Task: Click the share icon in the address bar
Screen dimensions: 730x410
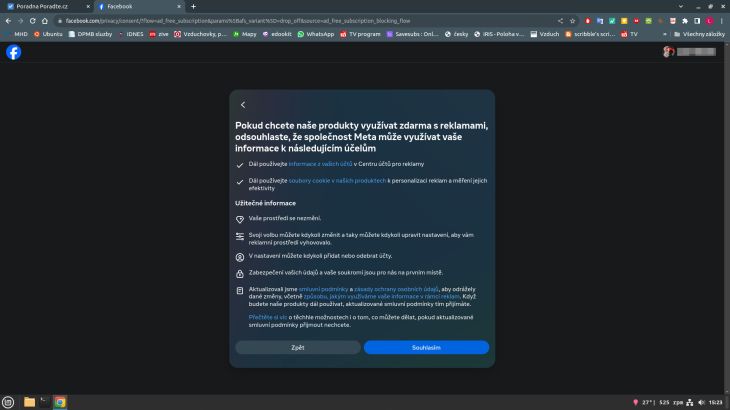Action: click(x=561, y=21)
